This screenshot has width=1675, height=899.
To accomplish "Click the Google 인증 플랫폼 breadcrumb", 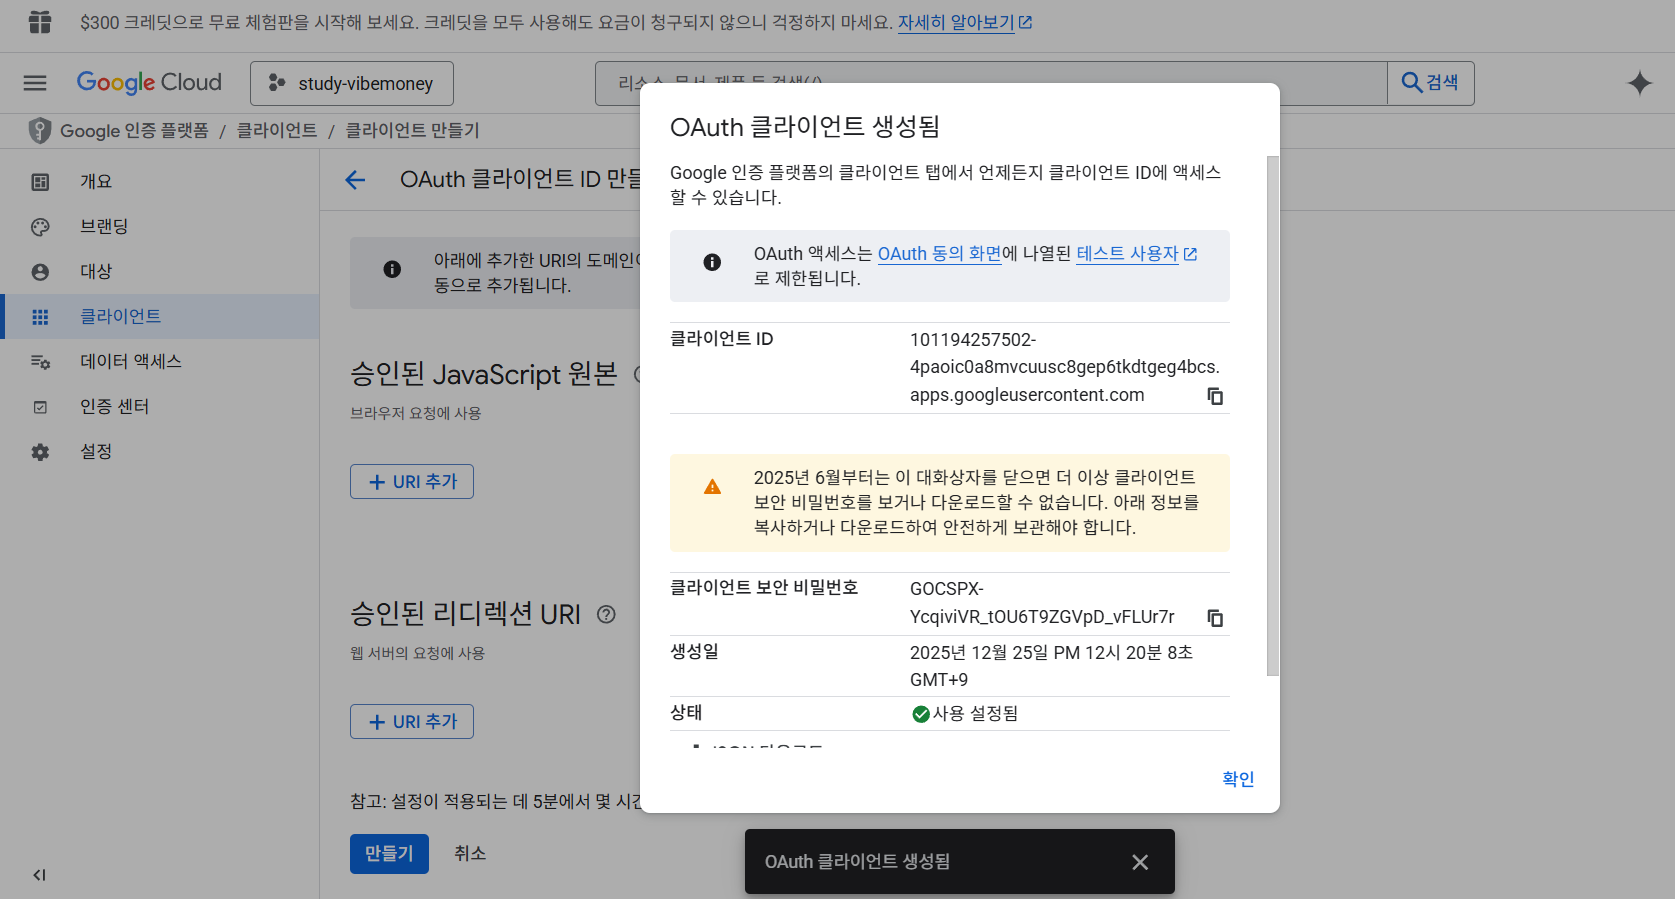I will (x=134, y=131).
